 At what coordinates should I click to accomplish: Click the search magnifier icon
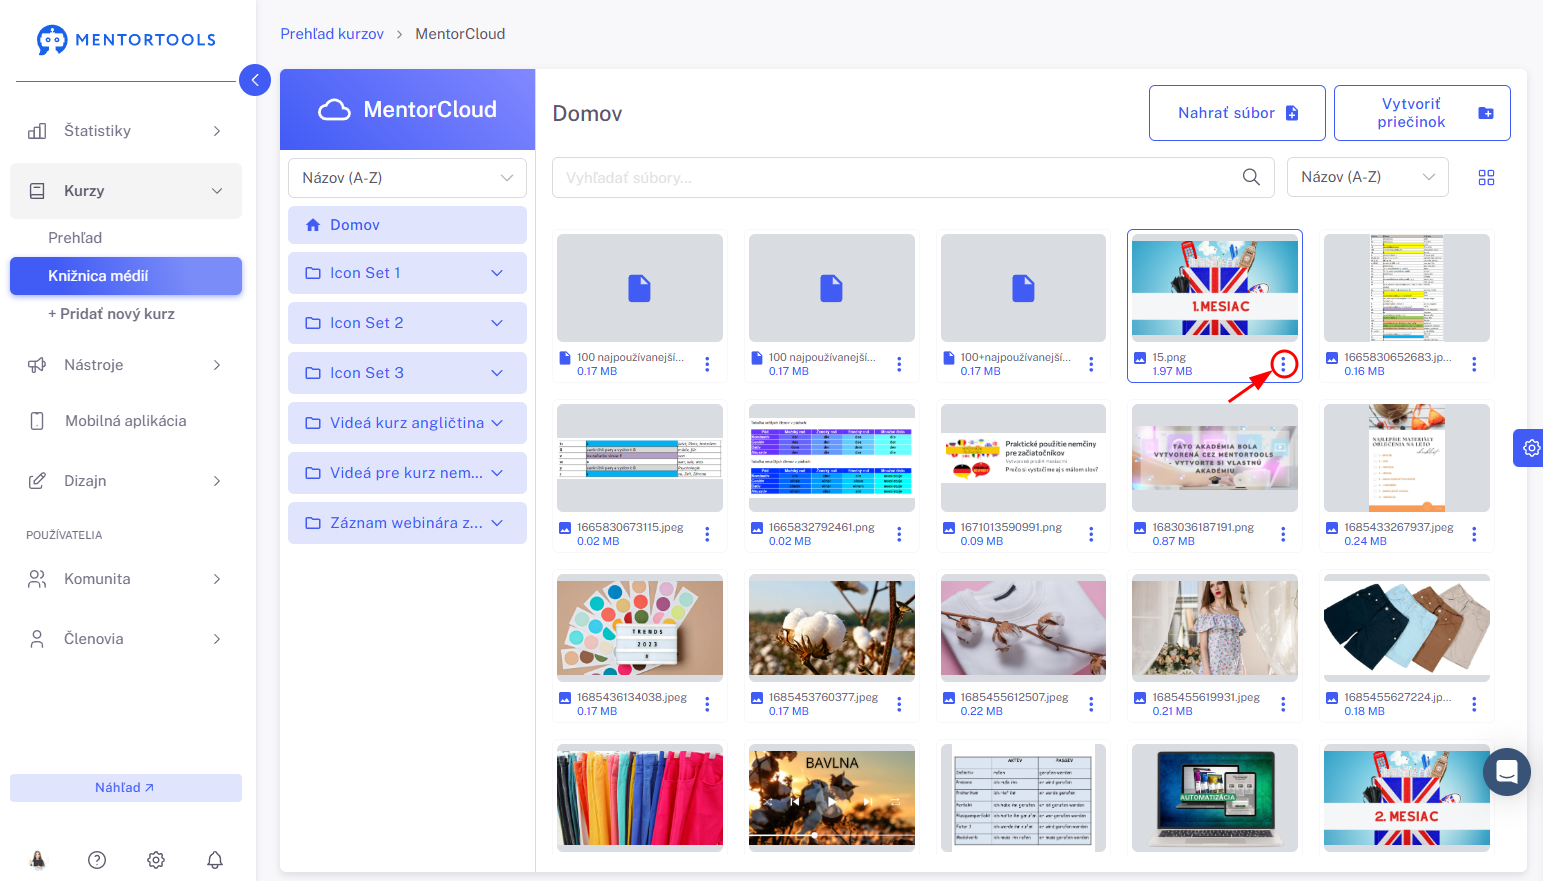pyautogui.click(x=1251, y=177)
